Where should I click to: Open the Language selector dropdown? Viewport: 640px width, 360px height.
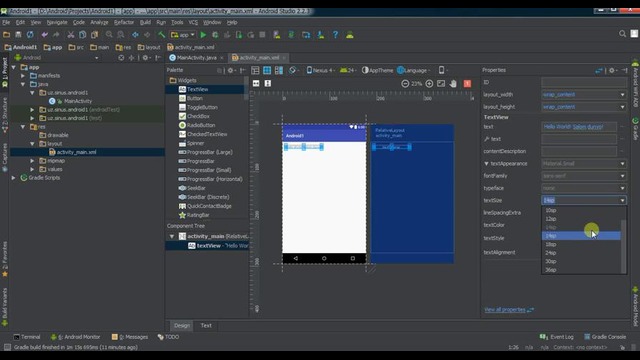(414, 70)
